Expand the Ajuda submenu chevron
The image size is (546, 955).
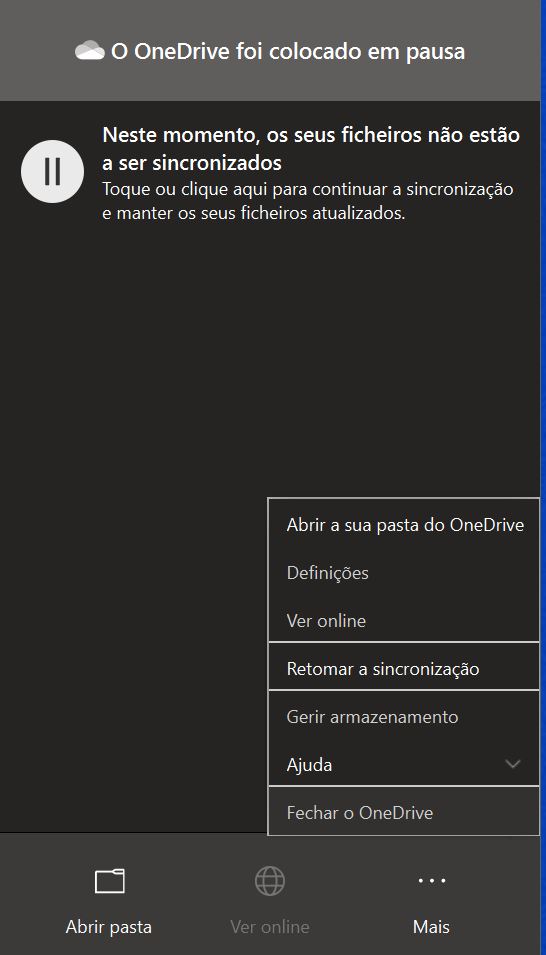click(x=513, y=764)
